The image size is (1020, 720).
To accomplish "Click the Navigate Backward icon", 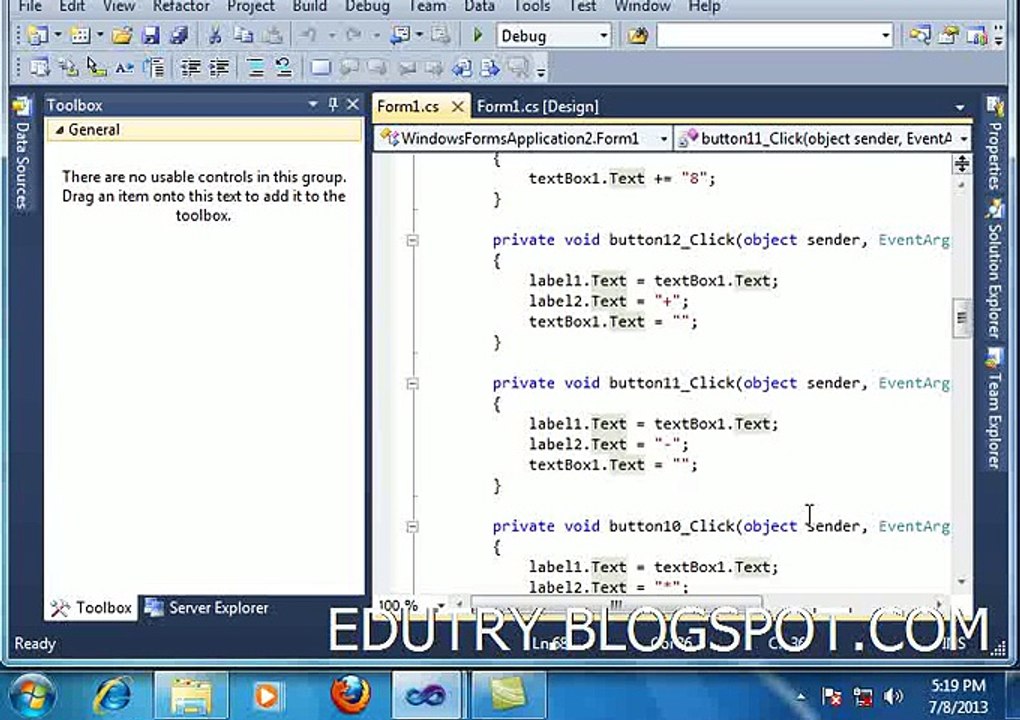I will pyautogui.click(x=399, y=35).
